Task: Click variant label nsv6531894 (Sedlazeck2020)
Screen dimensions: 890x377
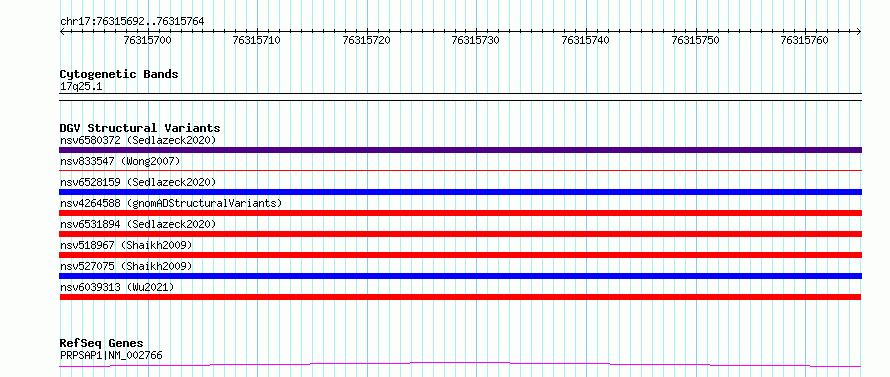Action: pos(138,224)
